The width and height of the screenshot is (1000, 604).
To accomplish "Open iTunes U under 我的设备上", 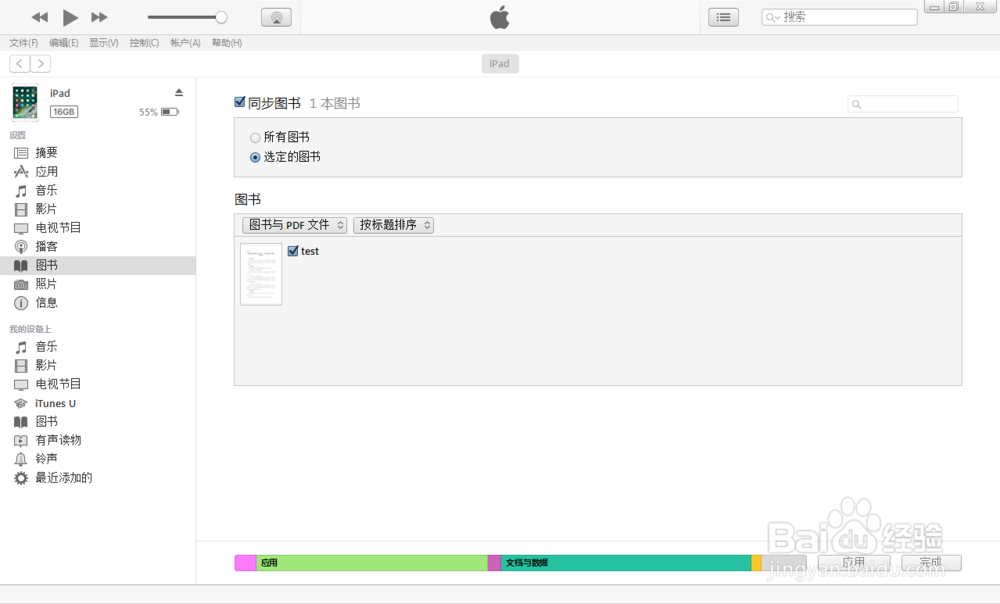I will tap(52, 402).
